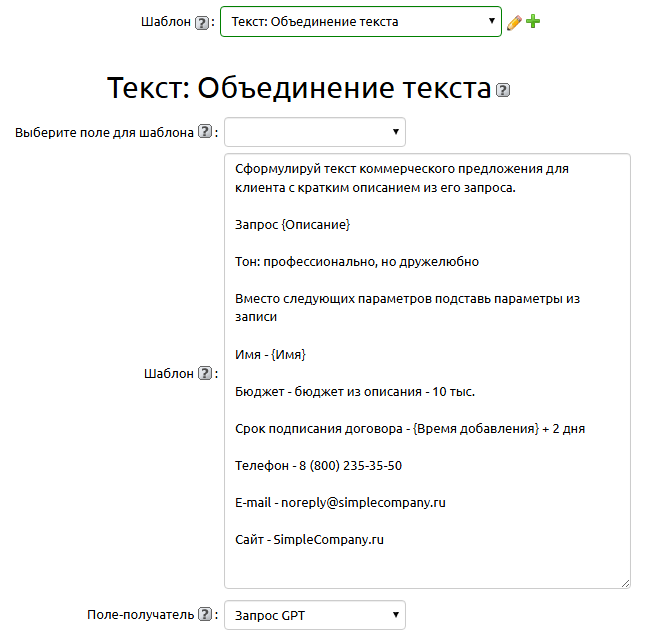
Task: Click the line Сайт - SimpleCompany.ru
Action: coord(309,540)
